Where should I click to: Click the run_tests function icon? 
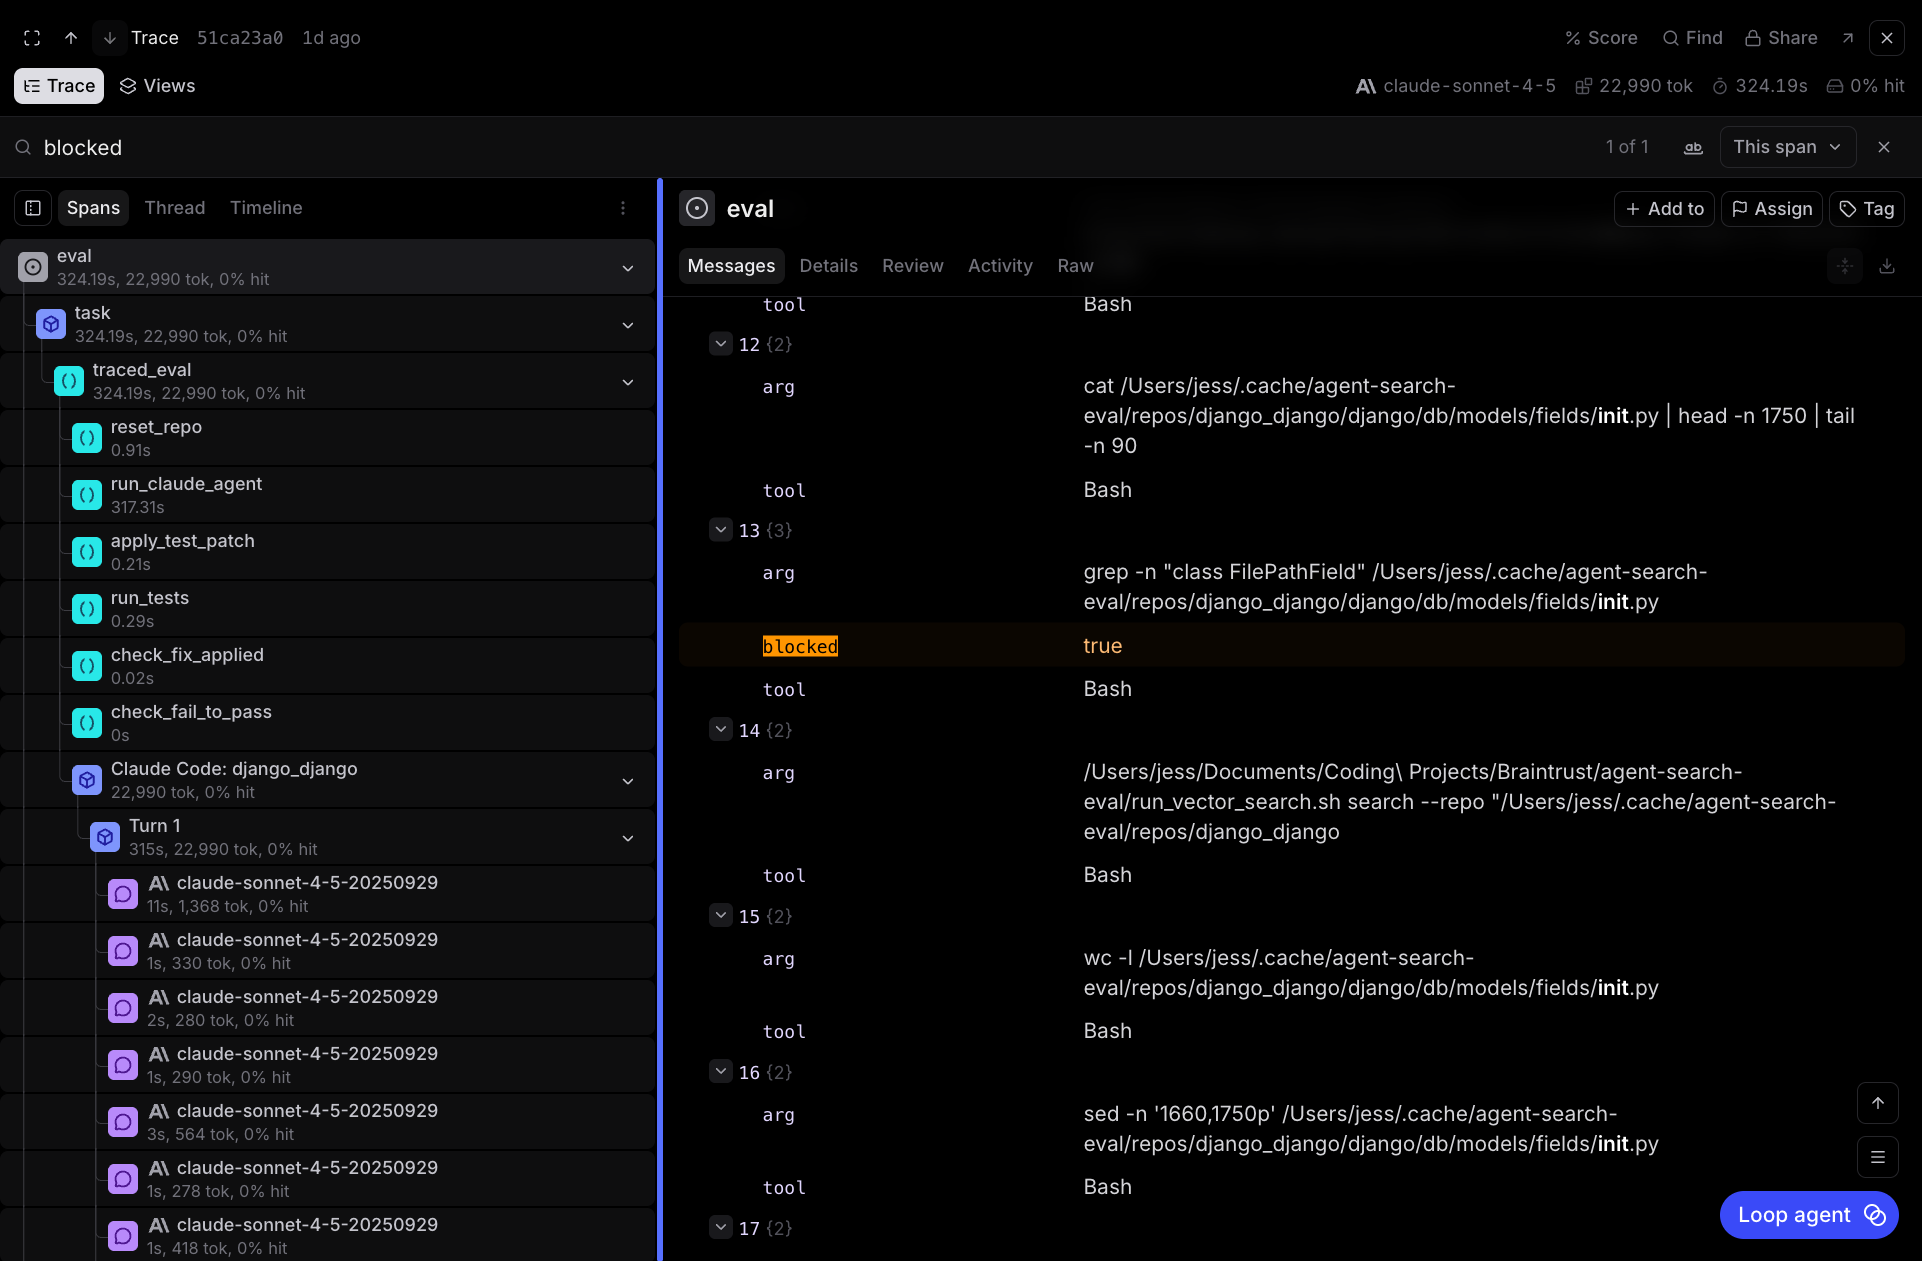87,609
